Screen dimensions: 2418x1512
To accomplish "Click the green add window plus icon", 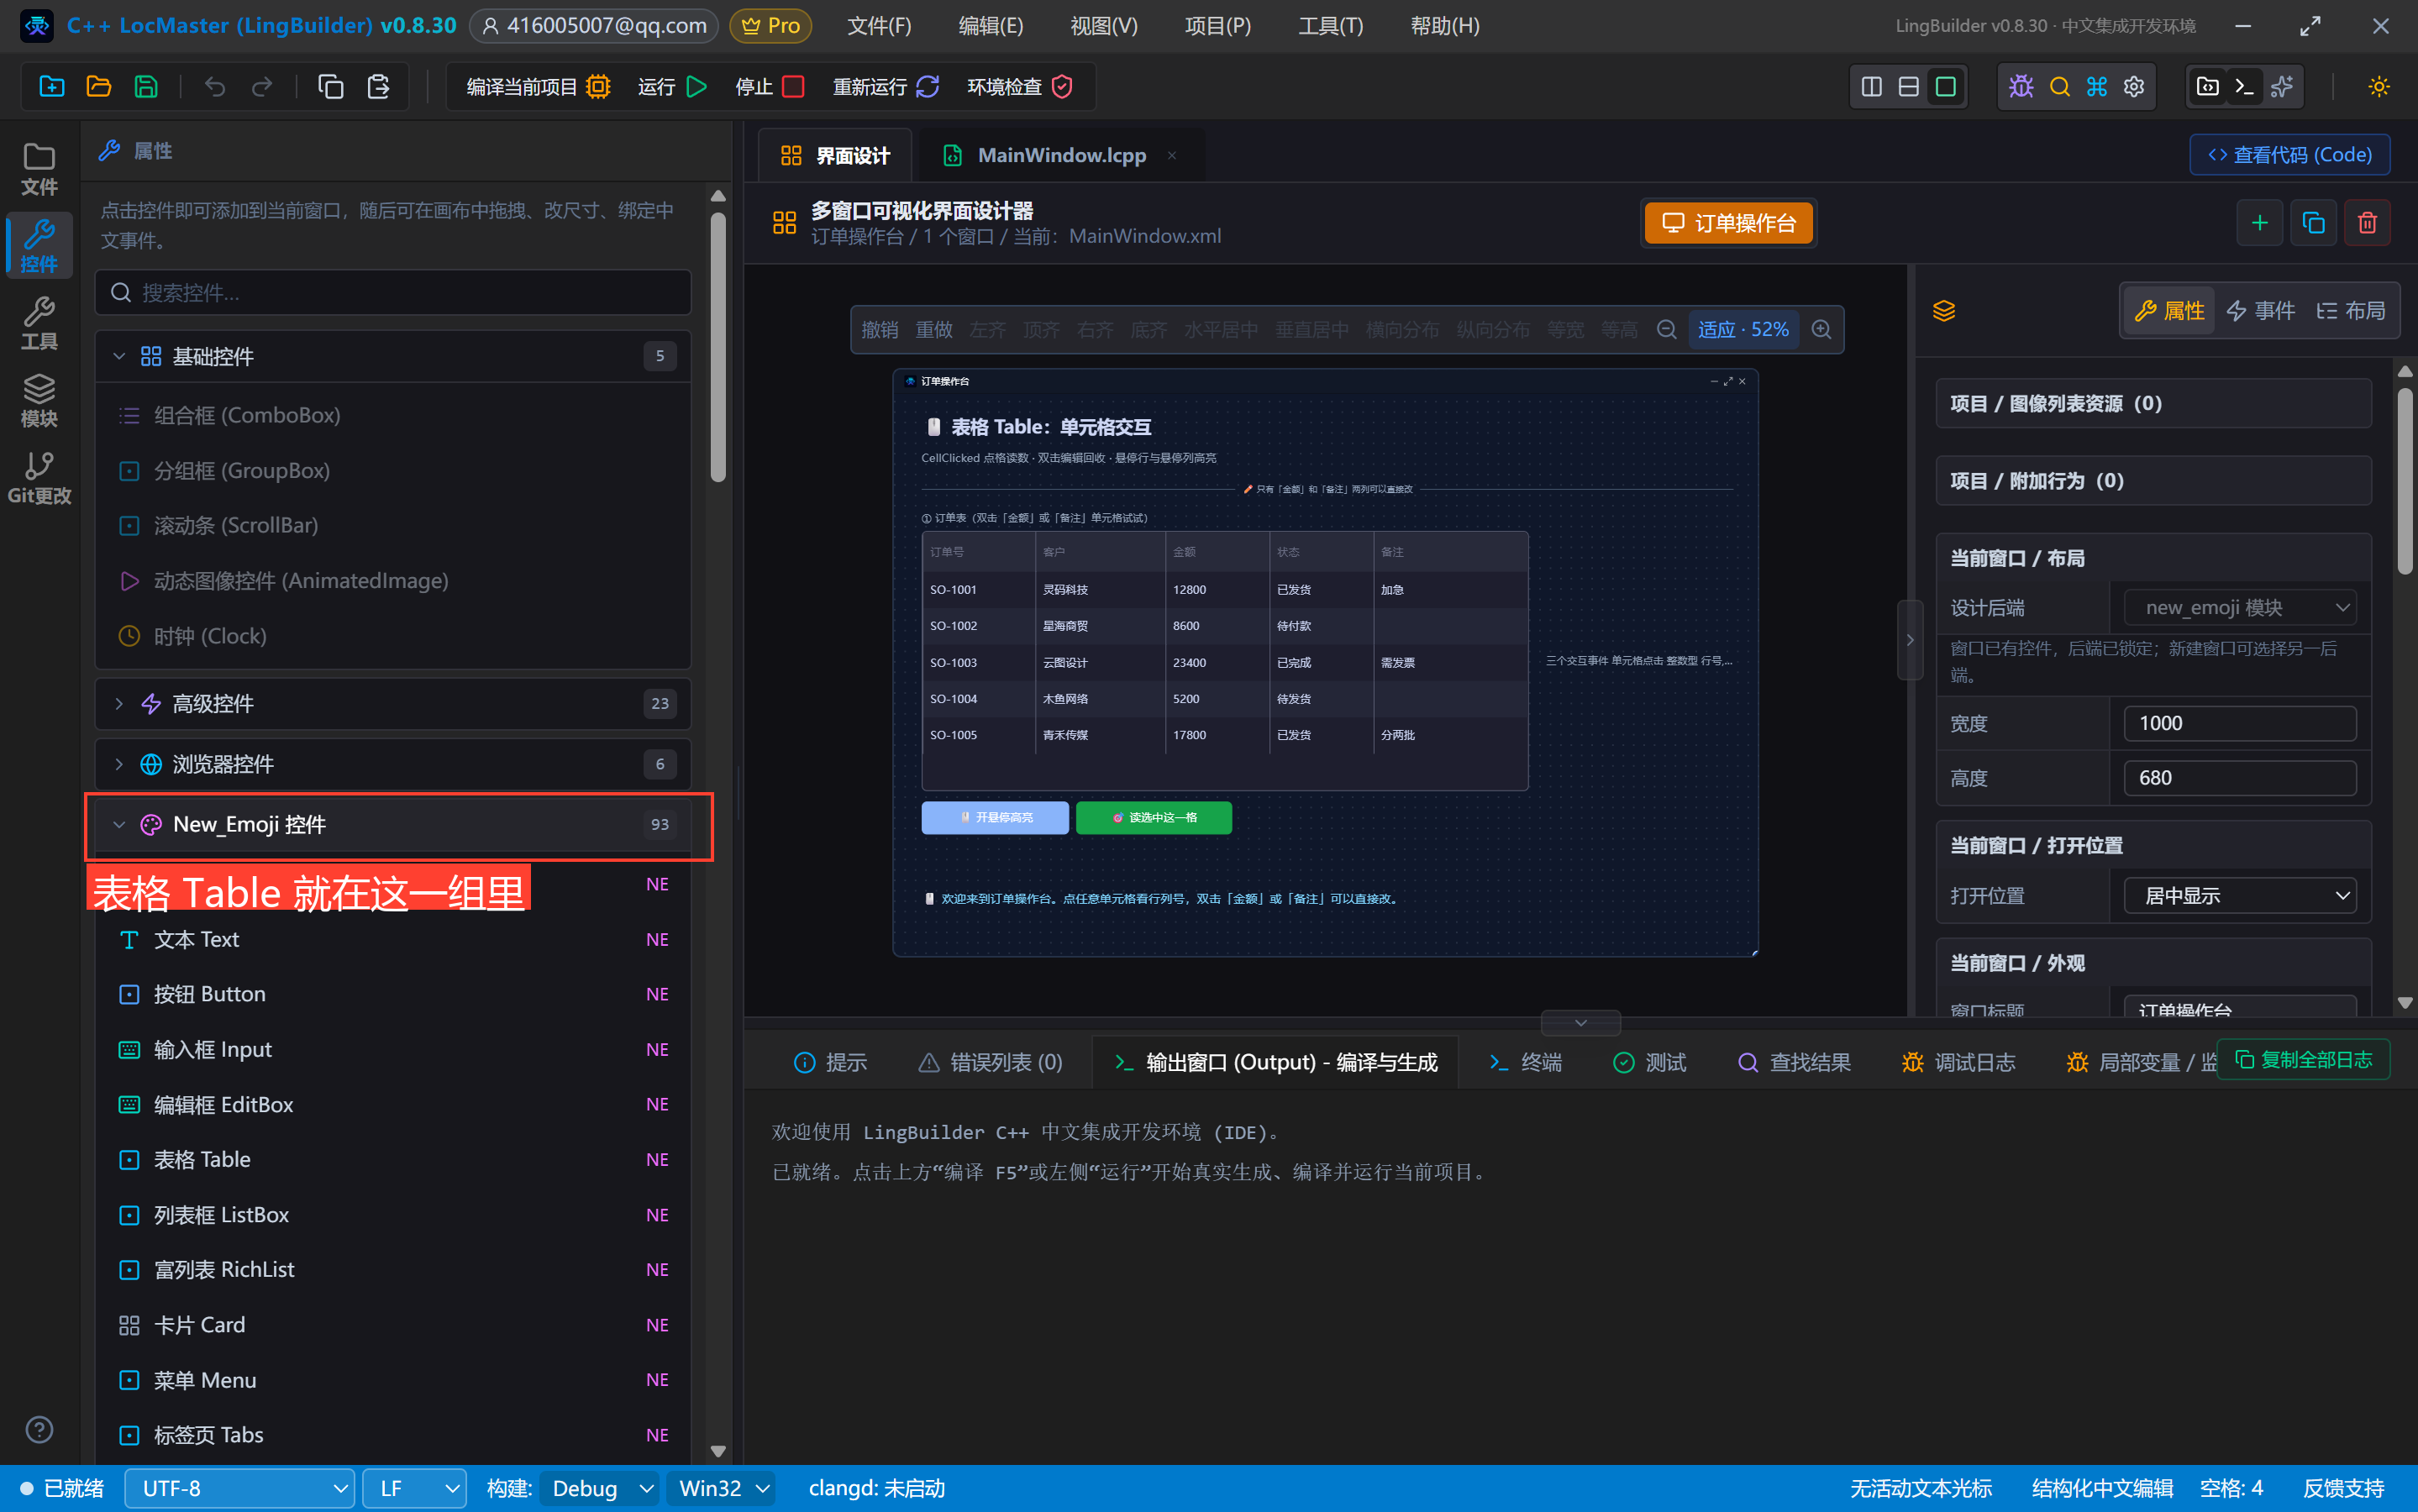I will 2260,223.
